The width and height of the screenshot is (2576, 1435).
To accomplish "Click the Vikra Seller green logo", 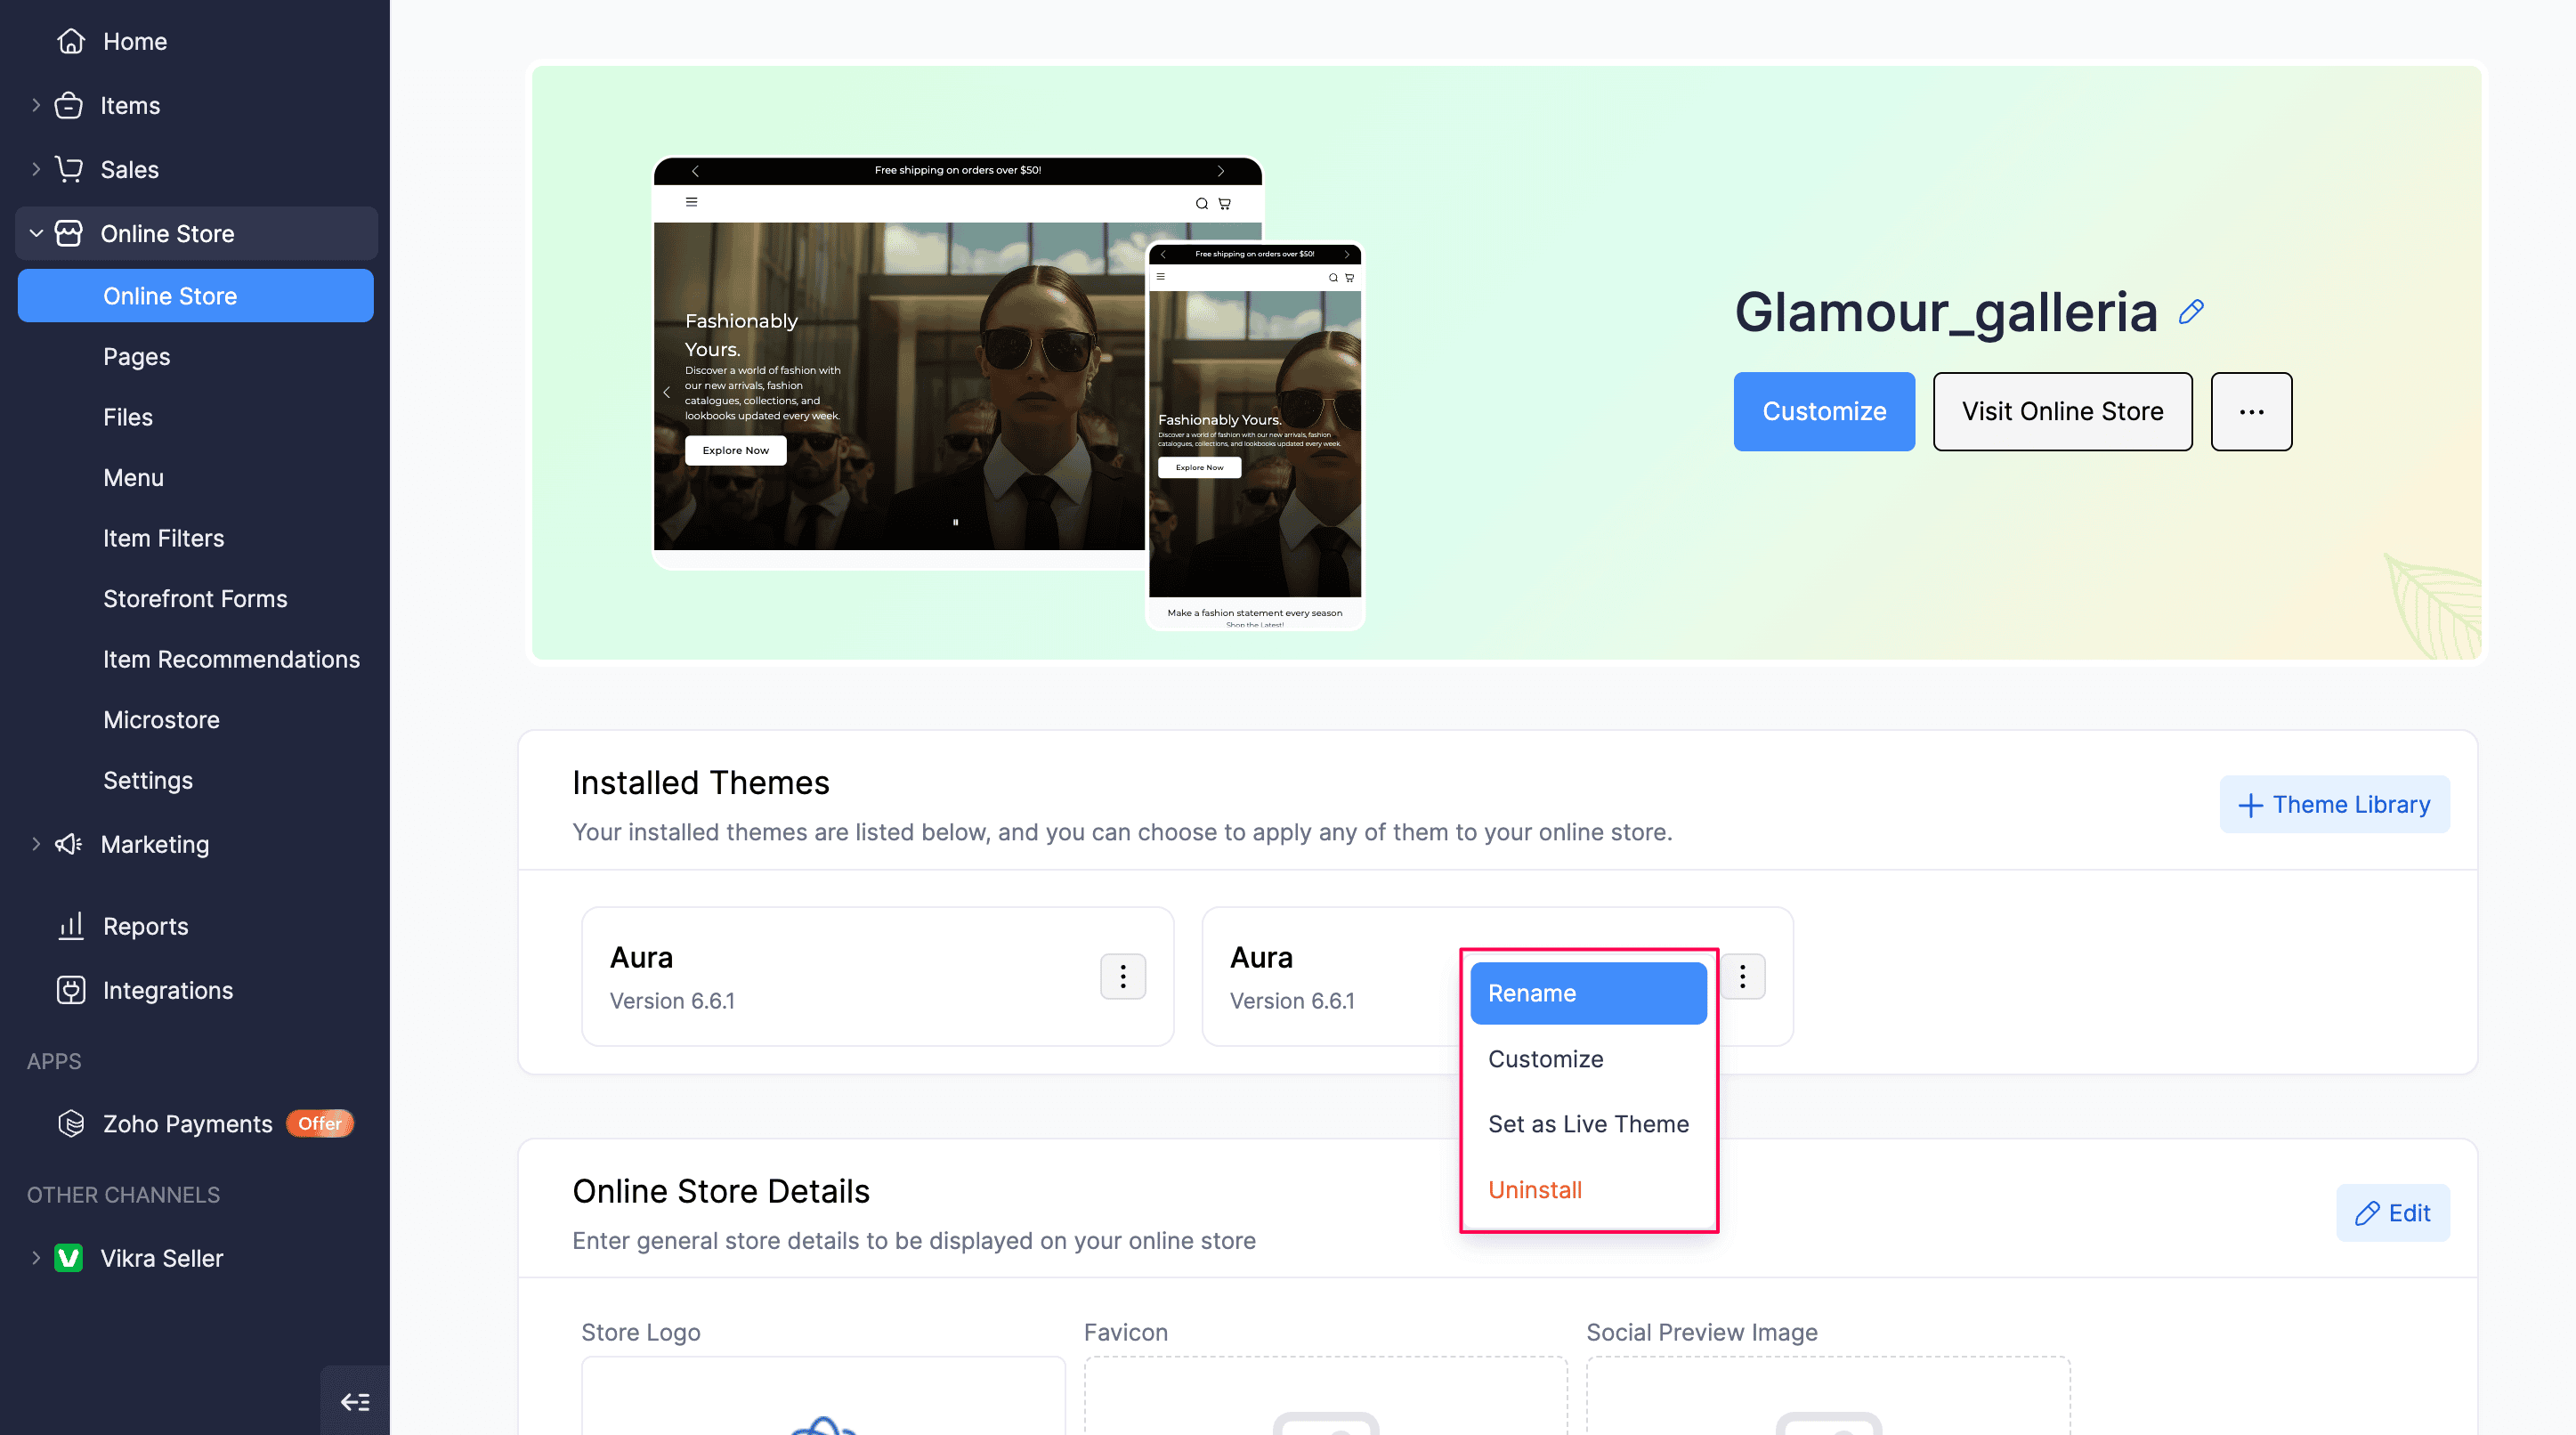I will [x=69, y=1258].
